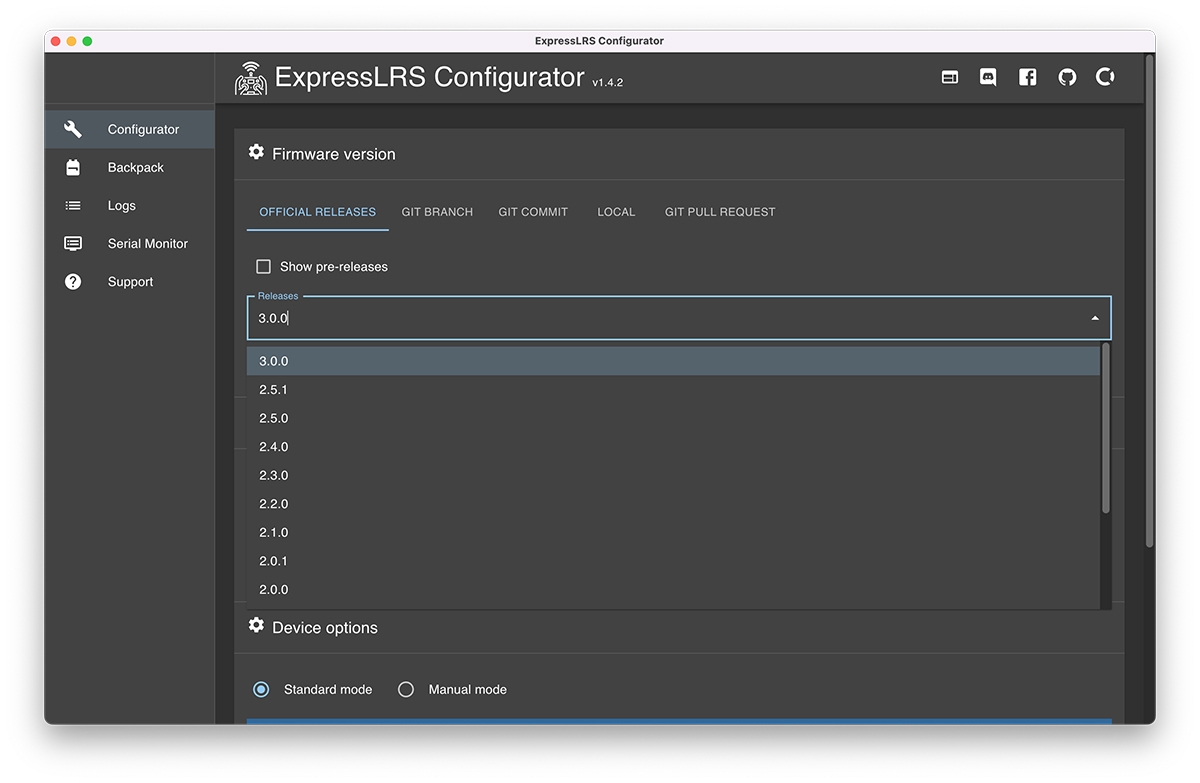This screenshot has width=1200, height=783.
Task: Switch to the Local tab
Action: (616, 212)
